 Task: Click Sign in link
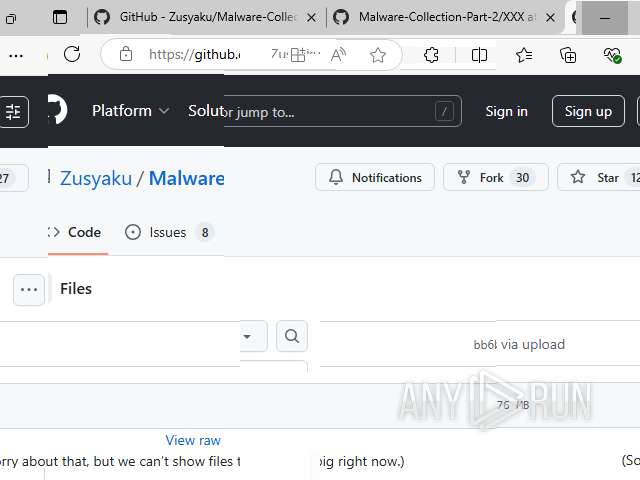(x=507, y=111)
